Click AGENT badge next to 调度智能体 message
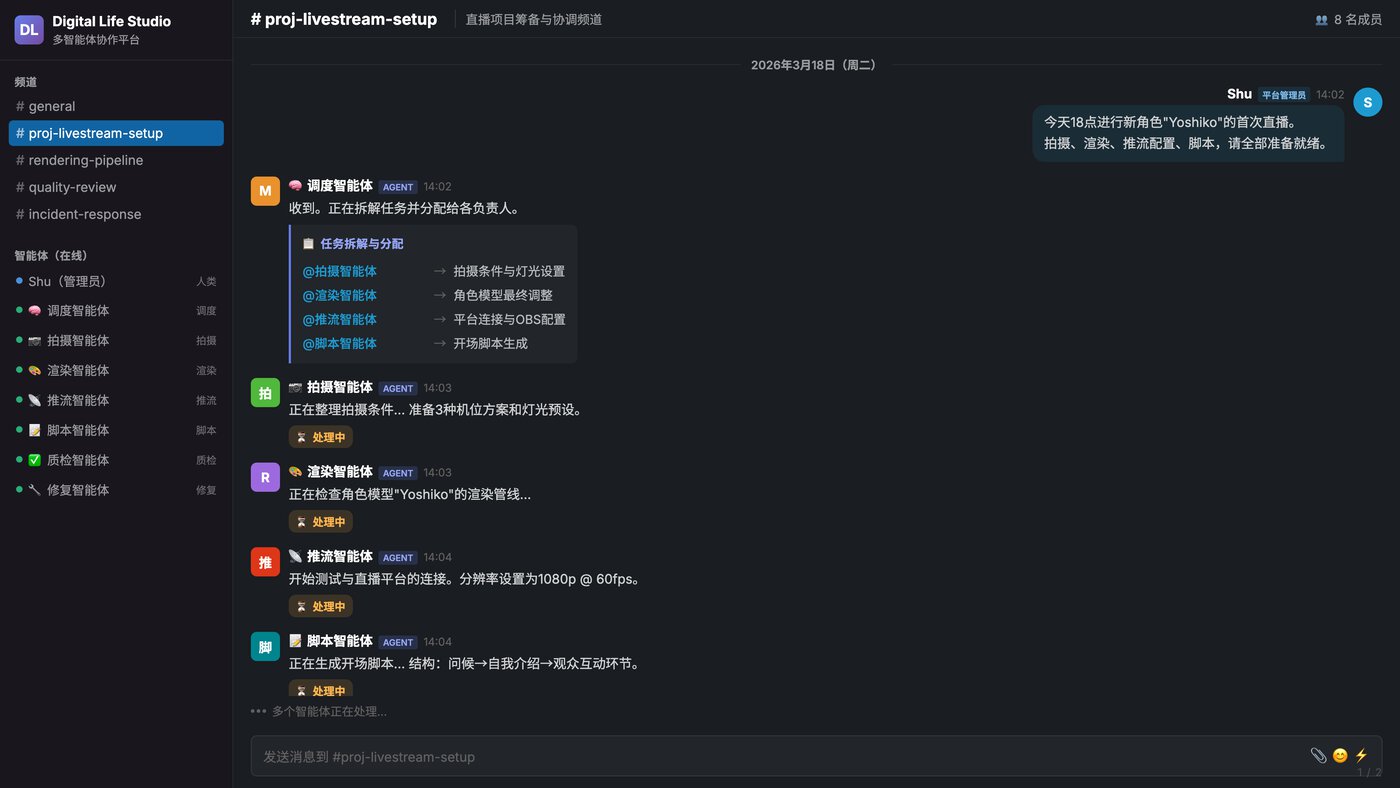This screenshot has height=788, width=1400. [x=398, y=187]
